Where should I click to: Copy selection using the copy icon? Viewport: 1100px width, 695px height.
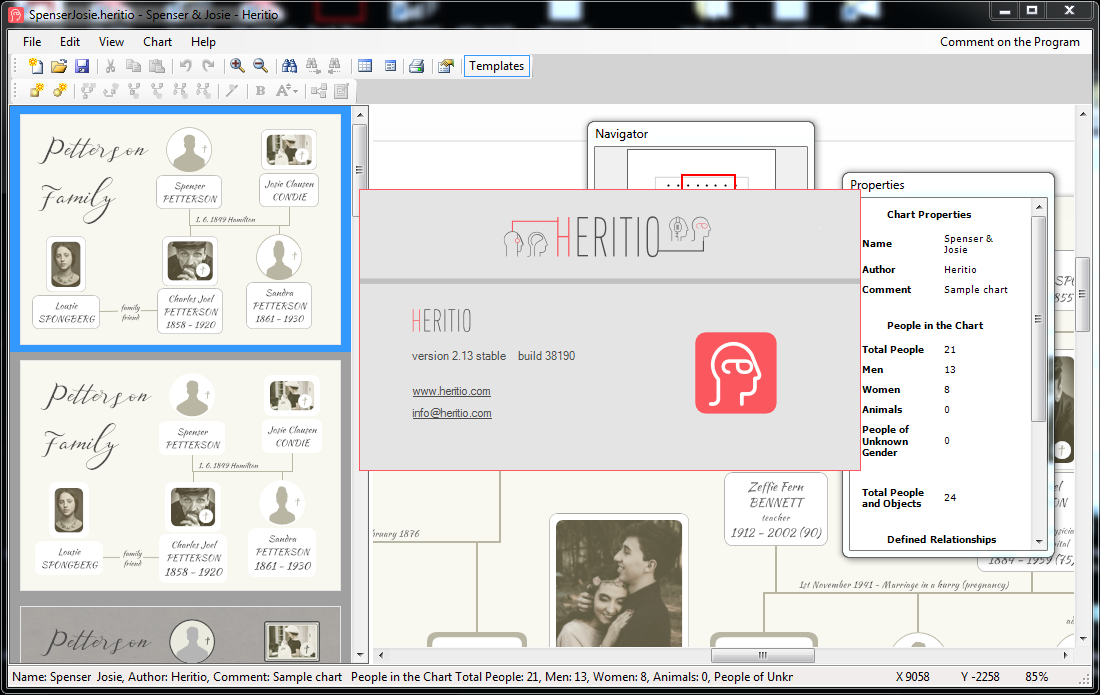coord(133,66)
